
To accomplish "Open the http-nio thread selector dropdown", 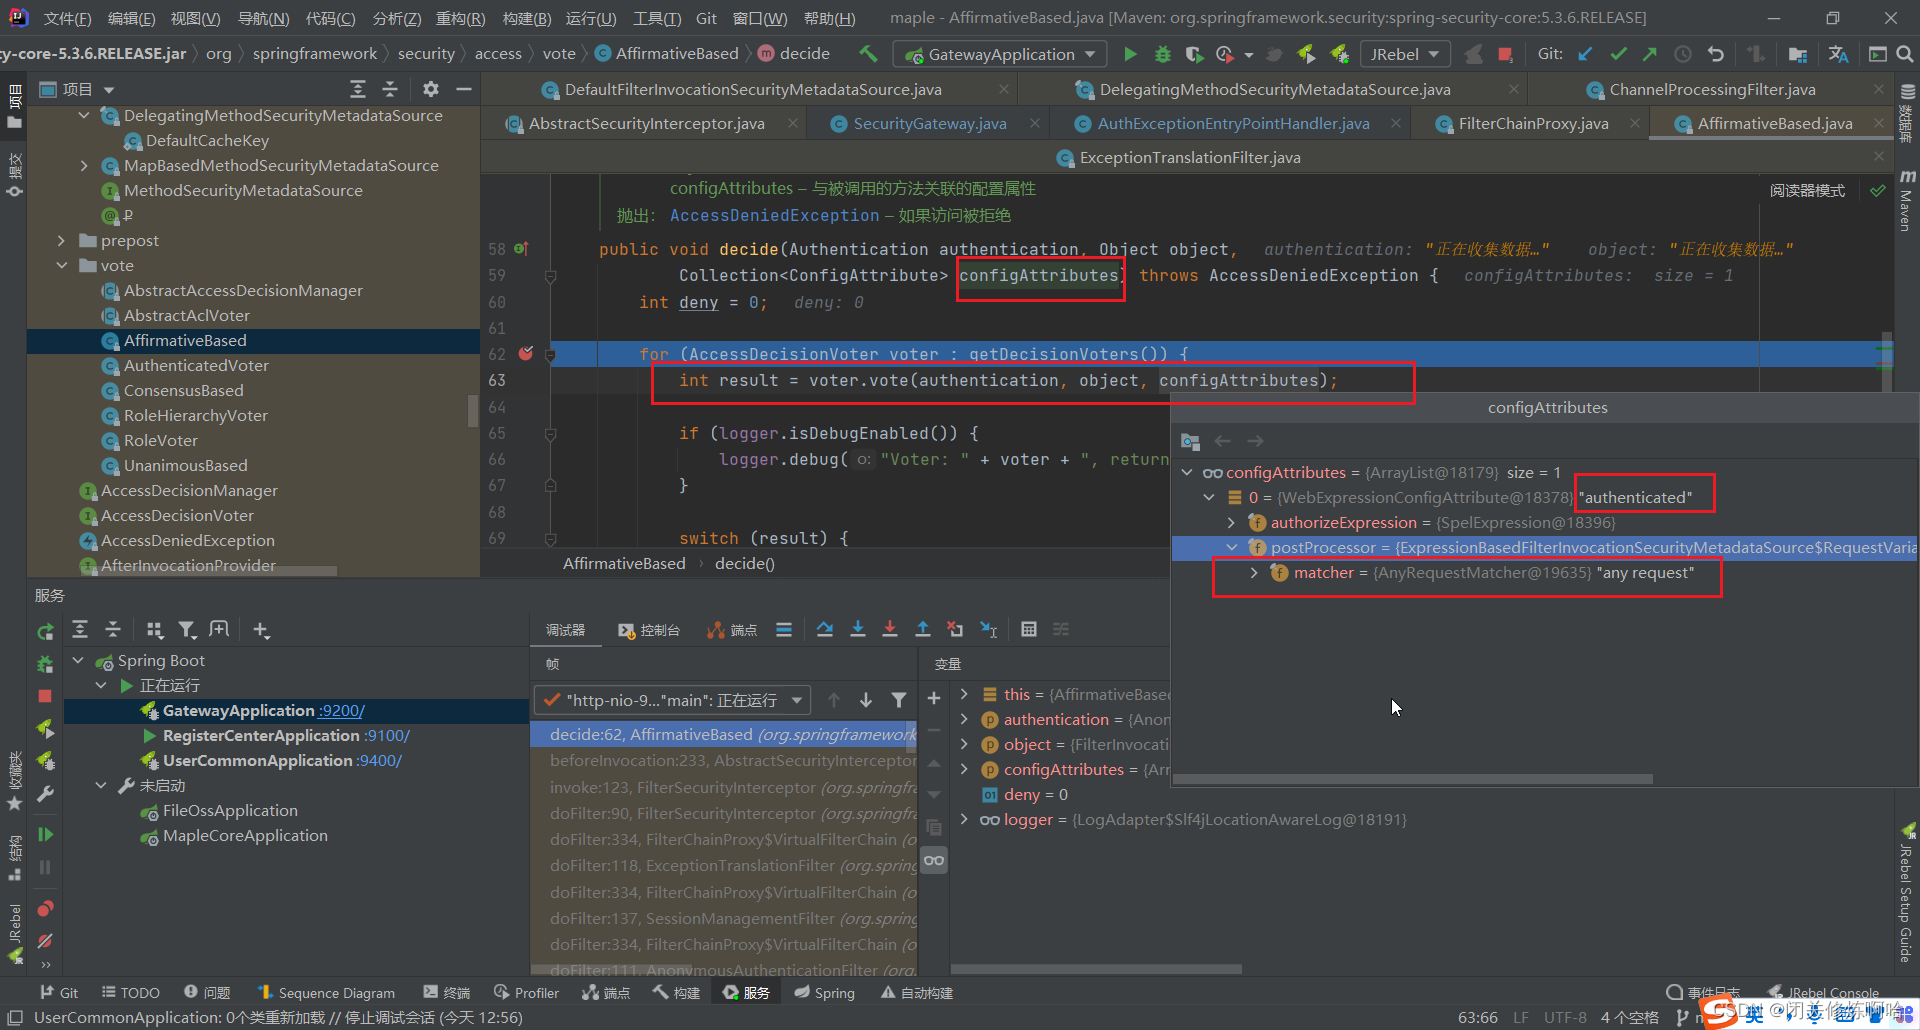I will tap(673, 700).
